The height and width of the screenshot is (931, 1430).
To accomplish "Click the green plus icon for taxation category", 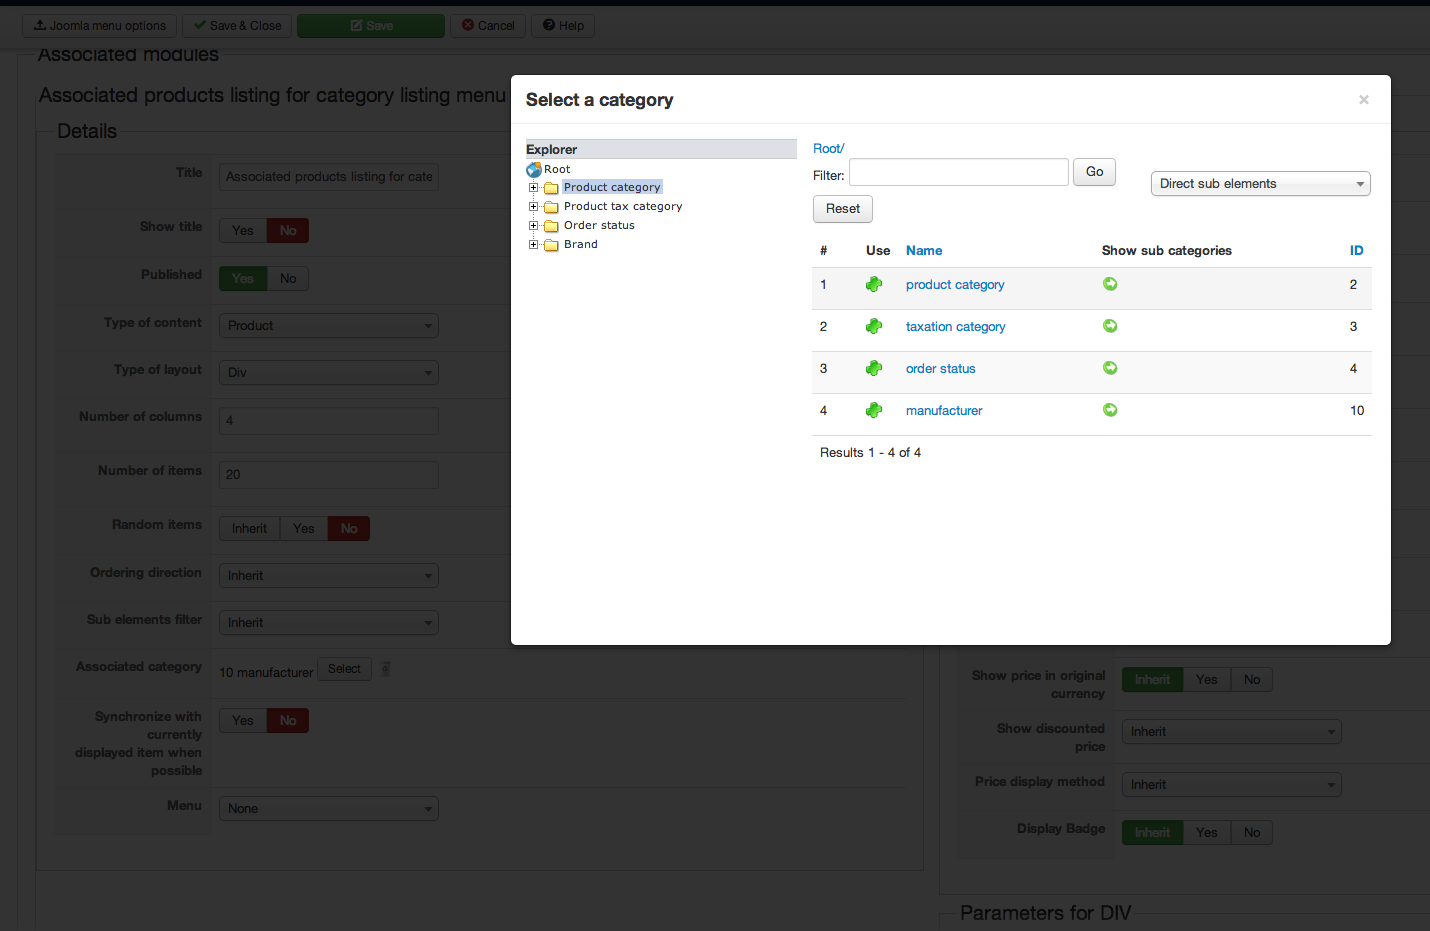I will click(874, 327).
